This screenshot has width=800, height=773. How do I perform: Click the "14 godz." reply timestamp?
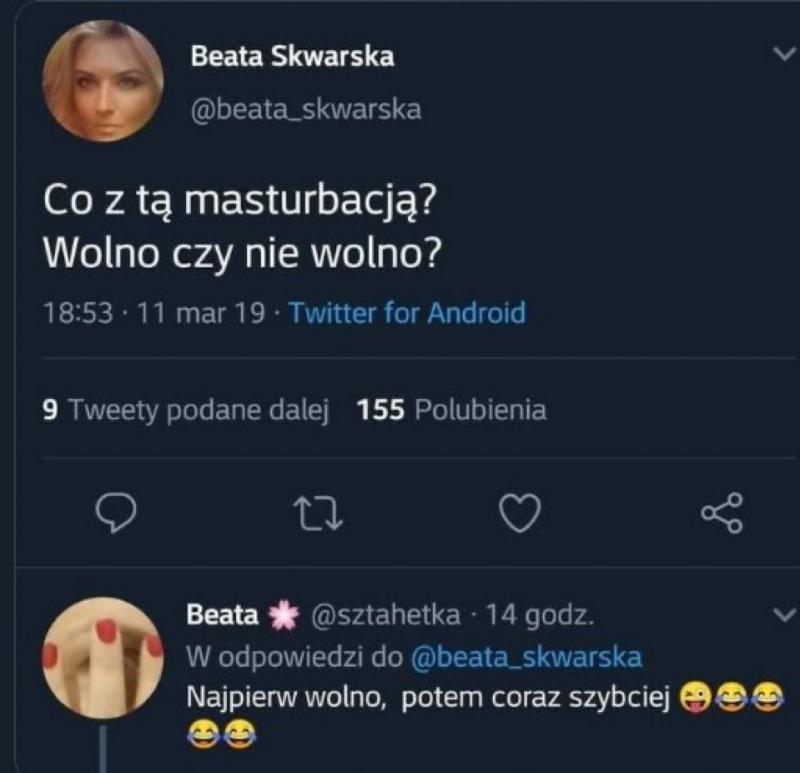pos(540,616)
